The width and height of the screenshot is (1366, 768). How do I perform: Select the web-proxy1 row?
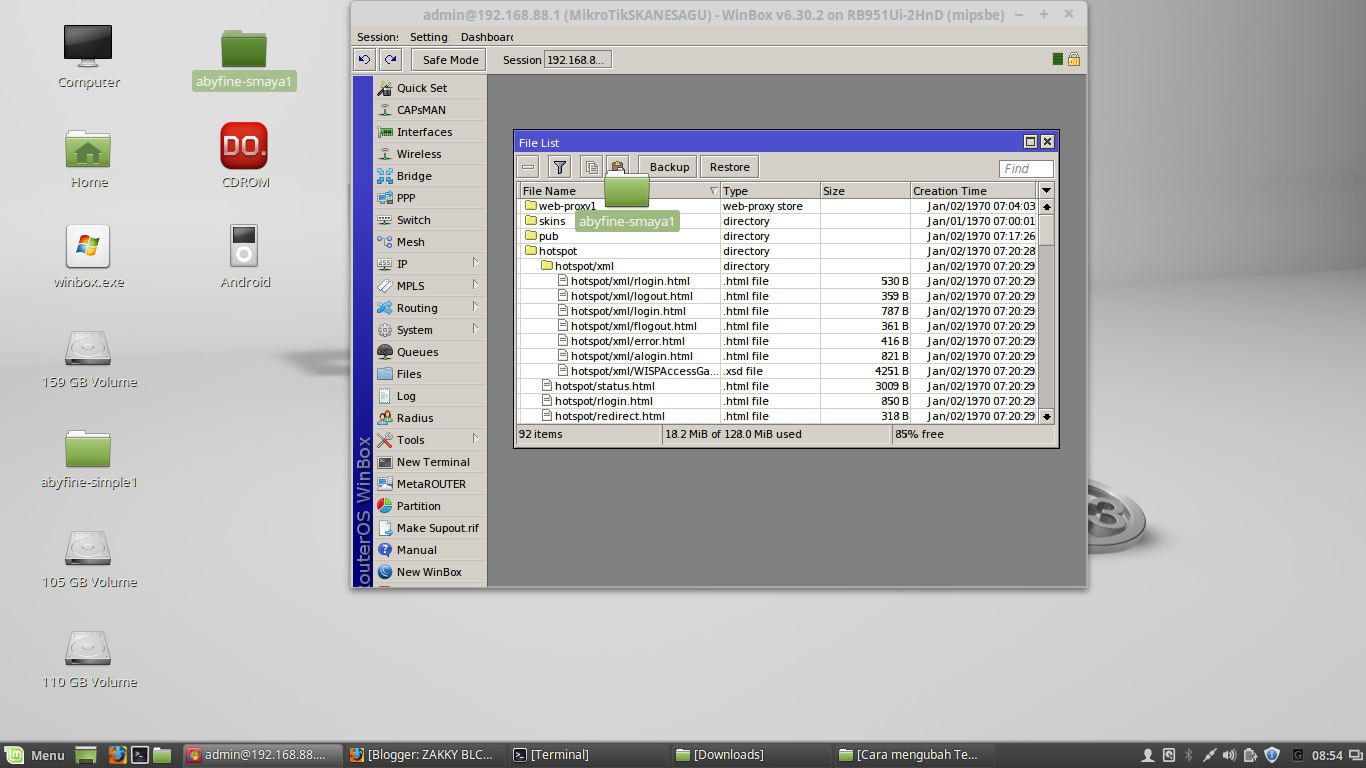pos(778,206)
